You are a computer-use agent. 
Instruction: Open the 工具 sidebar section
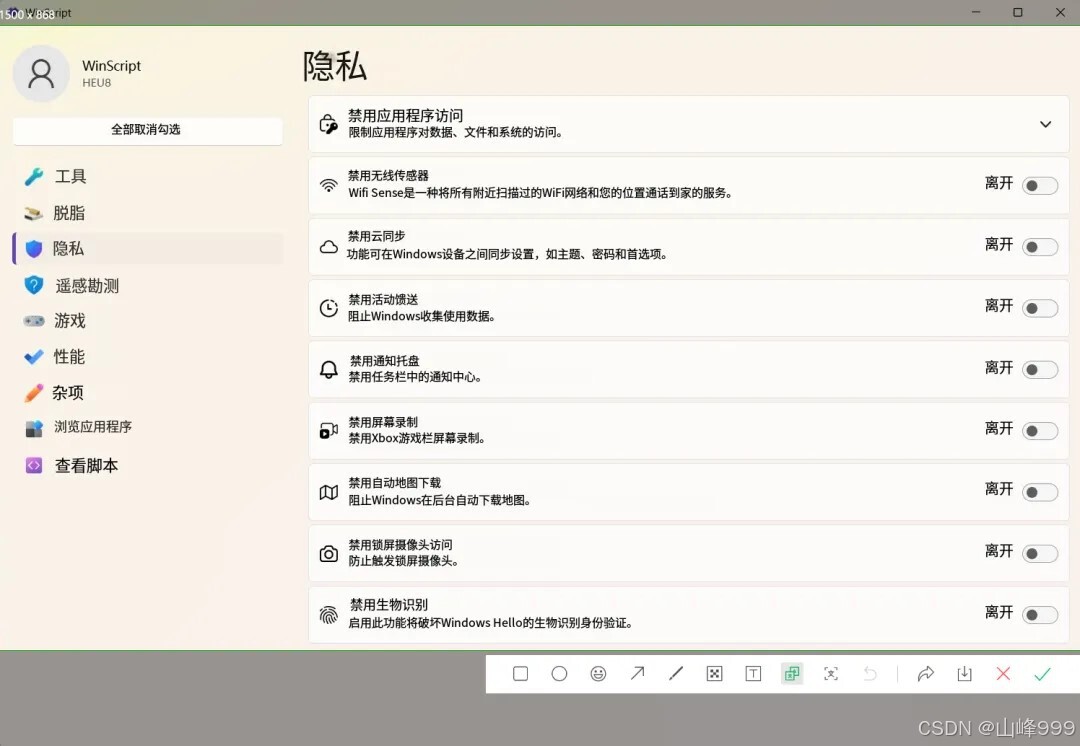147,176
